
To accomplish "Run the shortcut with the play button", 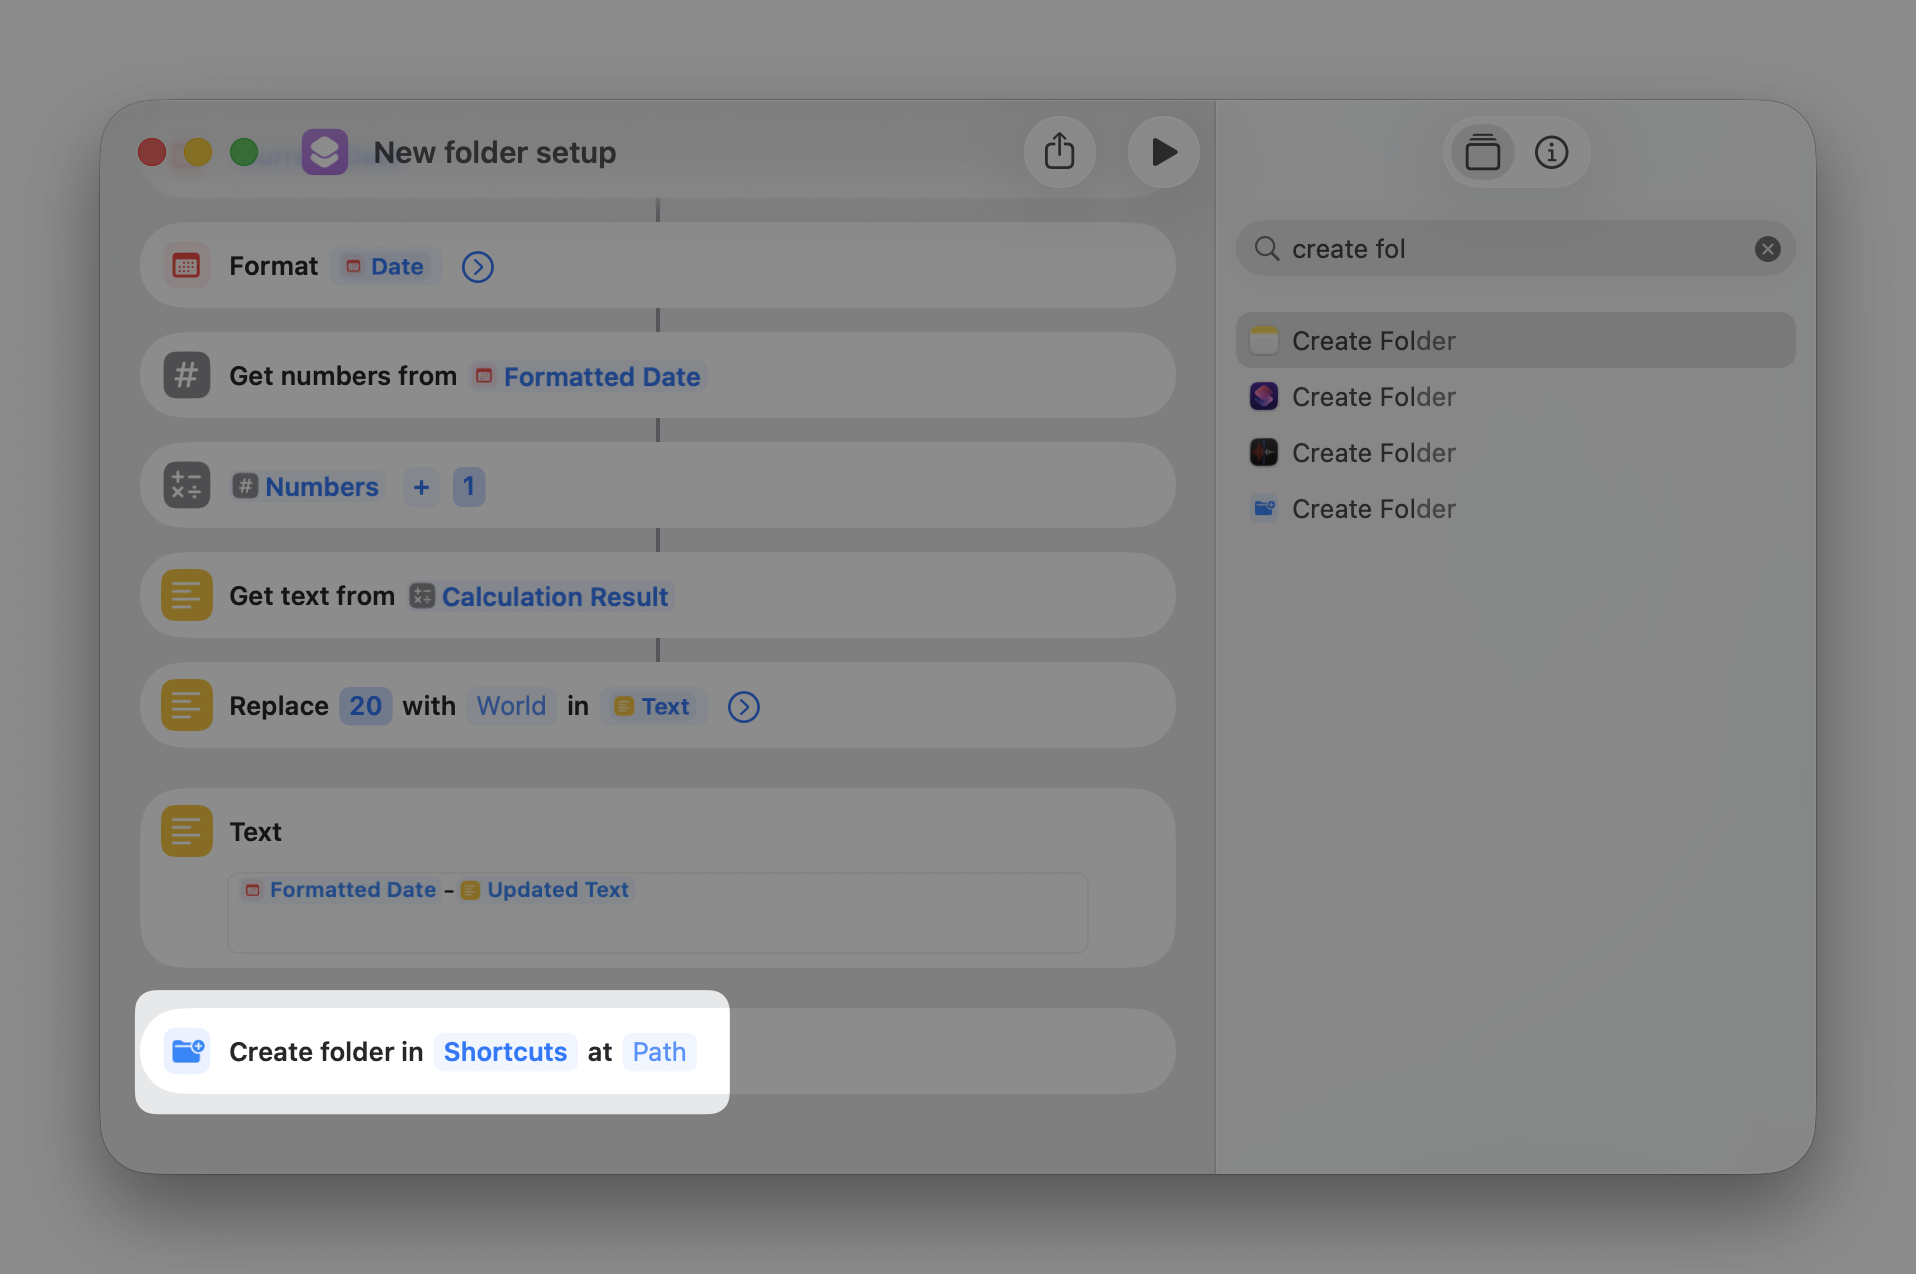I will (x=1163, y=152).
